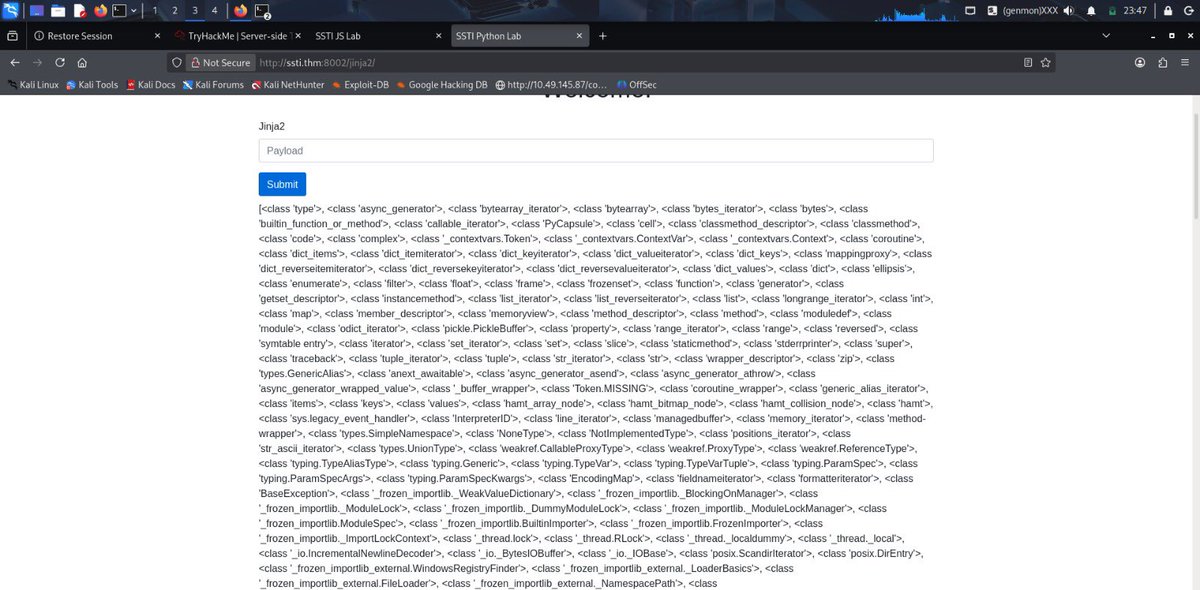1200x590 pixels.
Task: Launch Firefox from the panel launcher
Action: tap(100, 11)
